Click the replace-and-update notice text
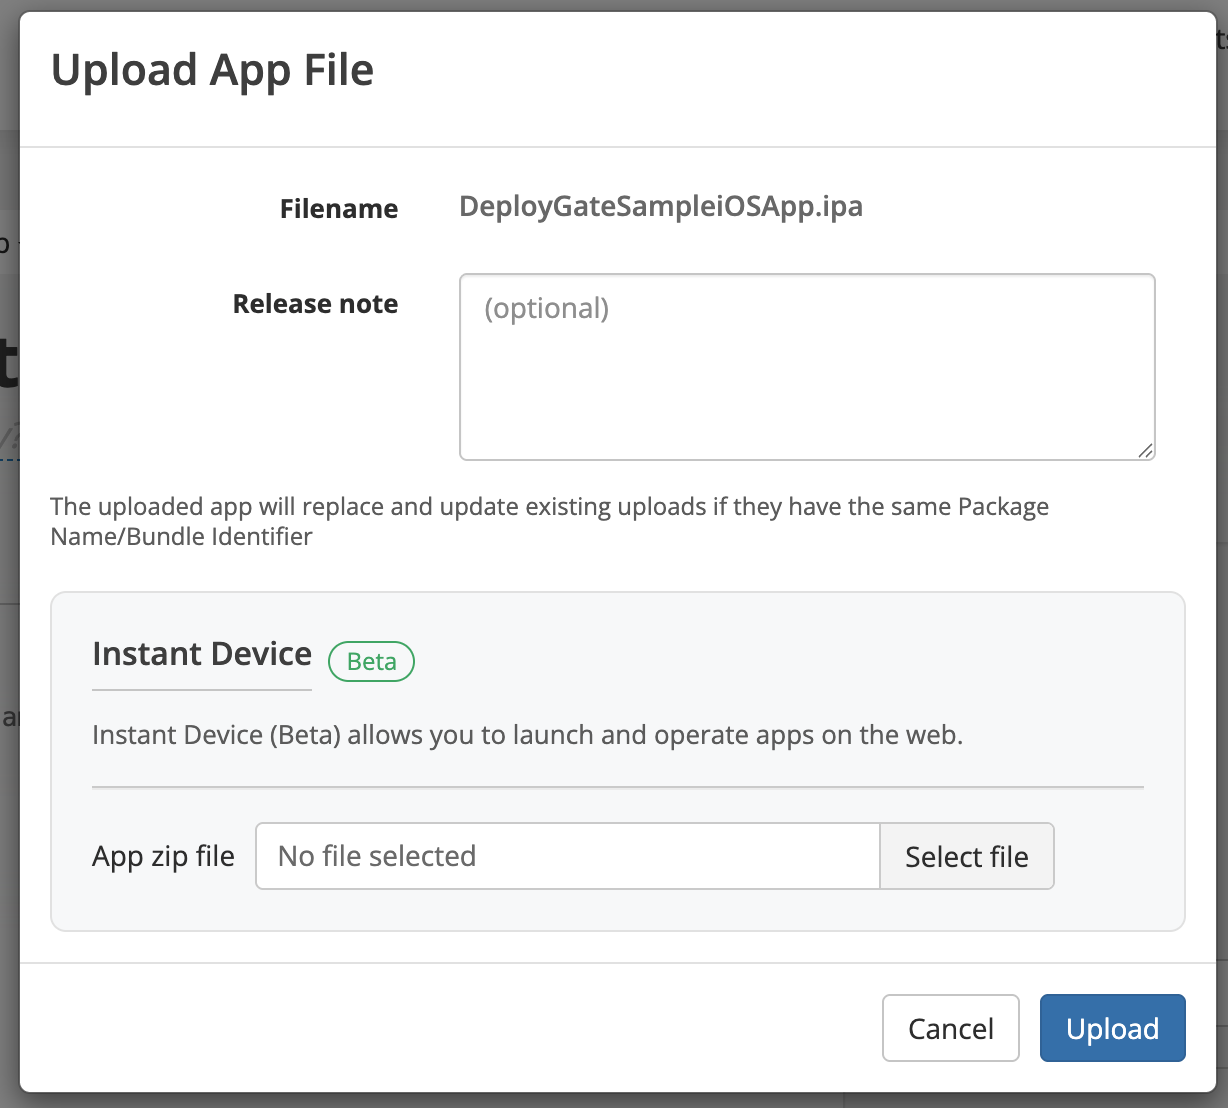Image resolution: width=1228 pixels, height=1108 pixels. [549, 521]
